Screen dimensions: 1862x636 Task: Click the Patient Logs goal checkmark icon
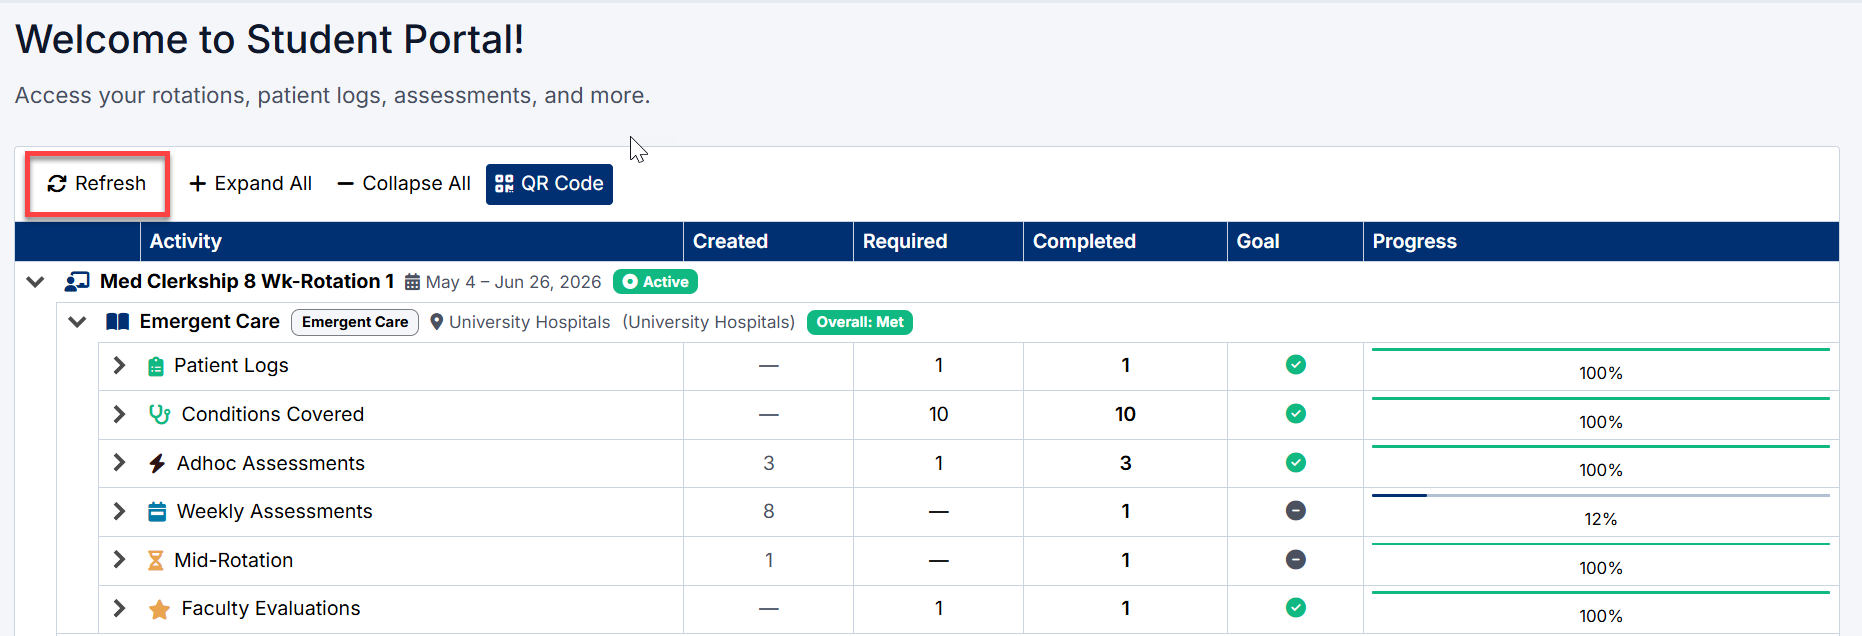[x=1296, y=364]
